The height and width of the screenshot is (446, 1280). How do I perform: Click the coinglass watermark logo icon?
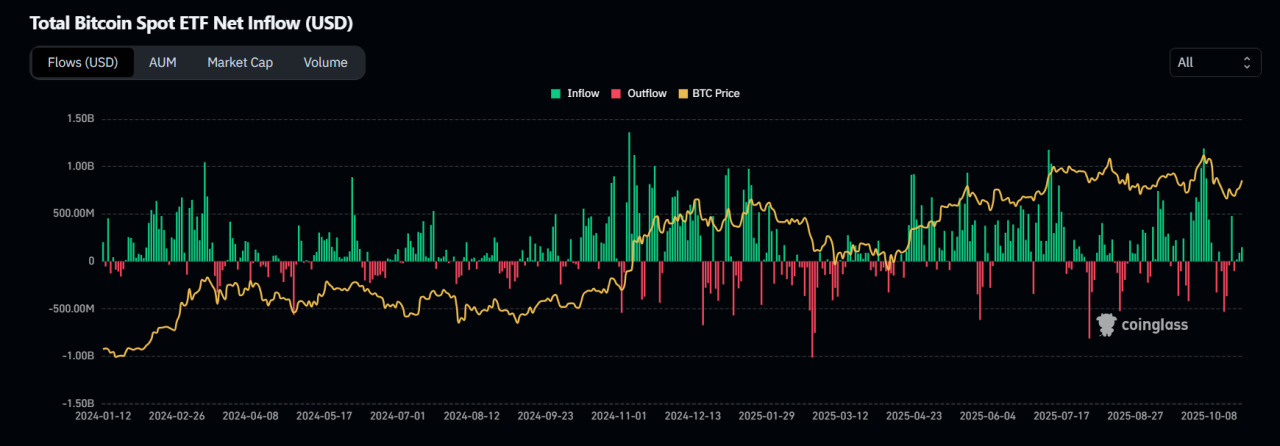coord(1106,324)
